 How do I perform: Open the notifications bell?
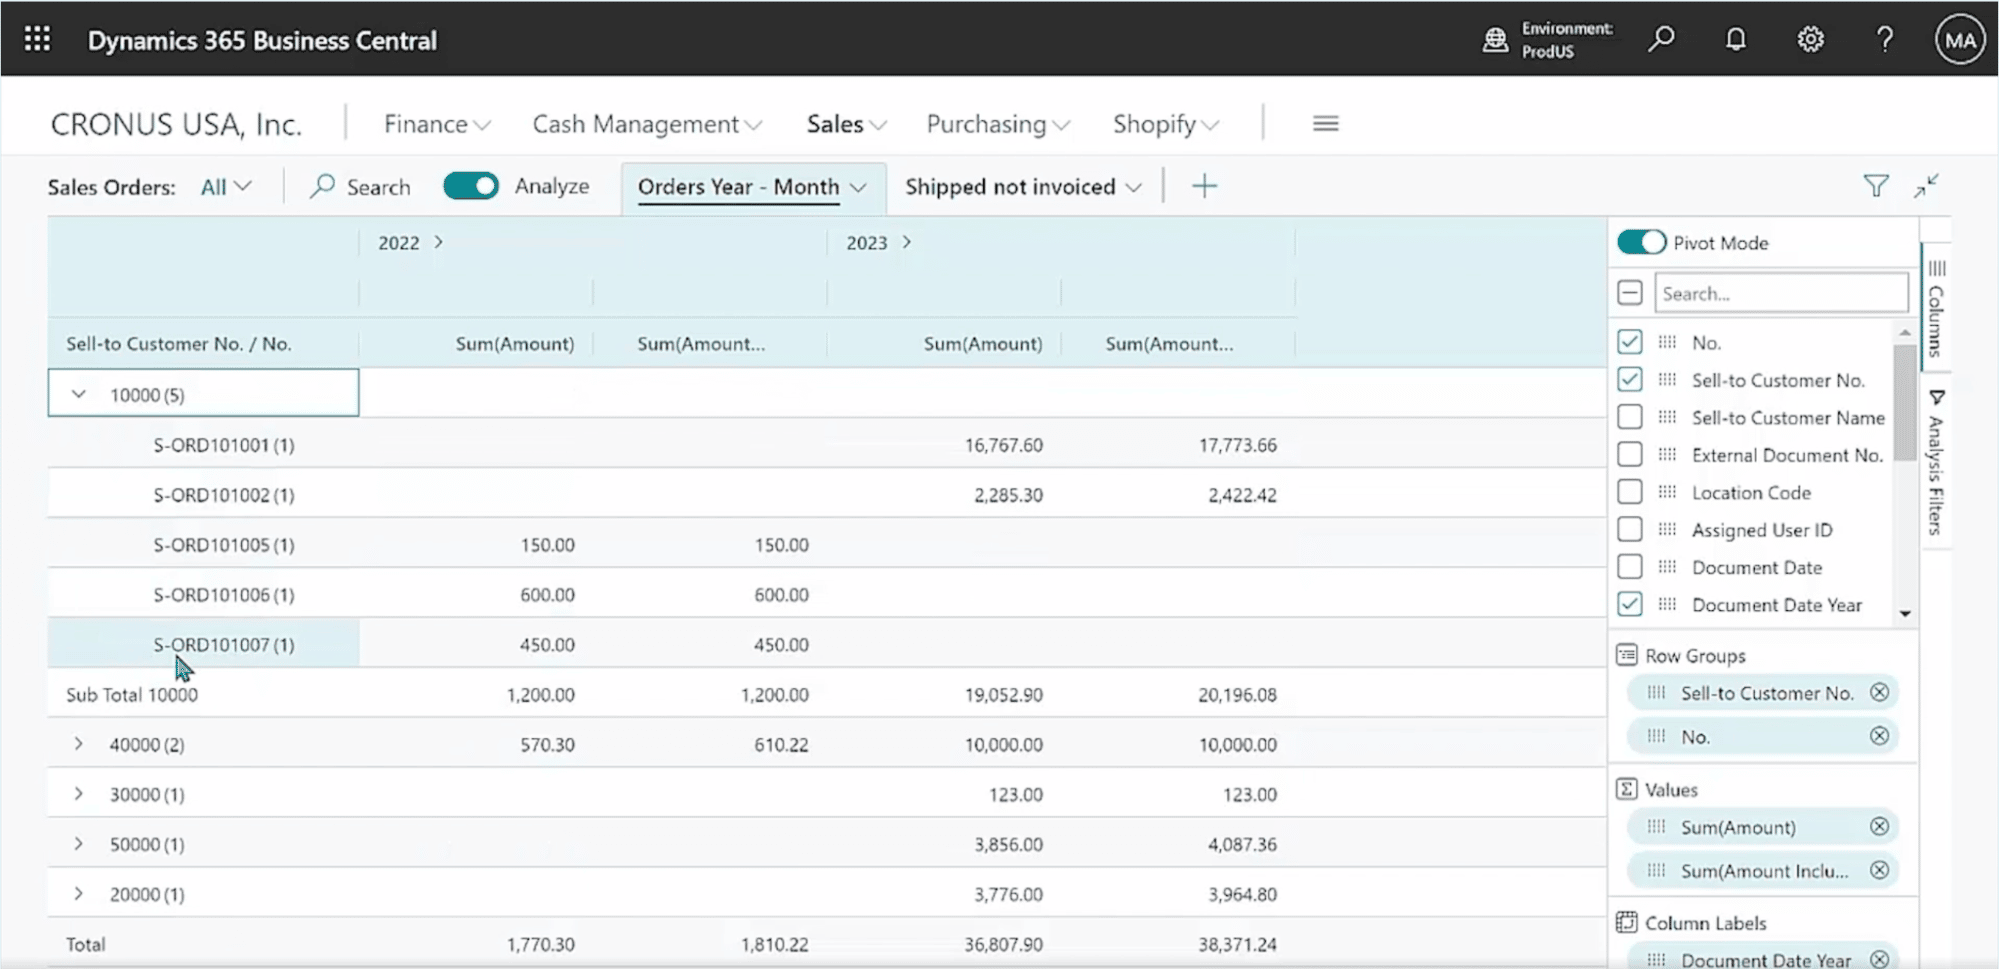tap(1735, 38)
